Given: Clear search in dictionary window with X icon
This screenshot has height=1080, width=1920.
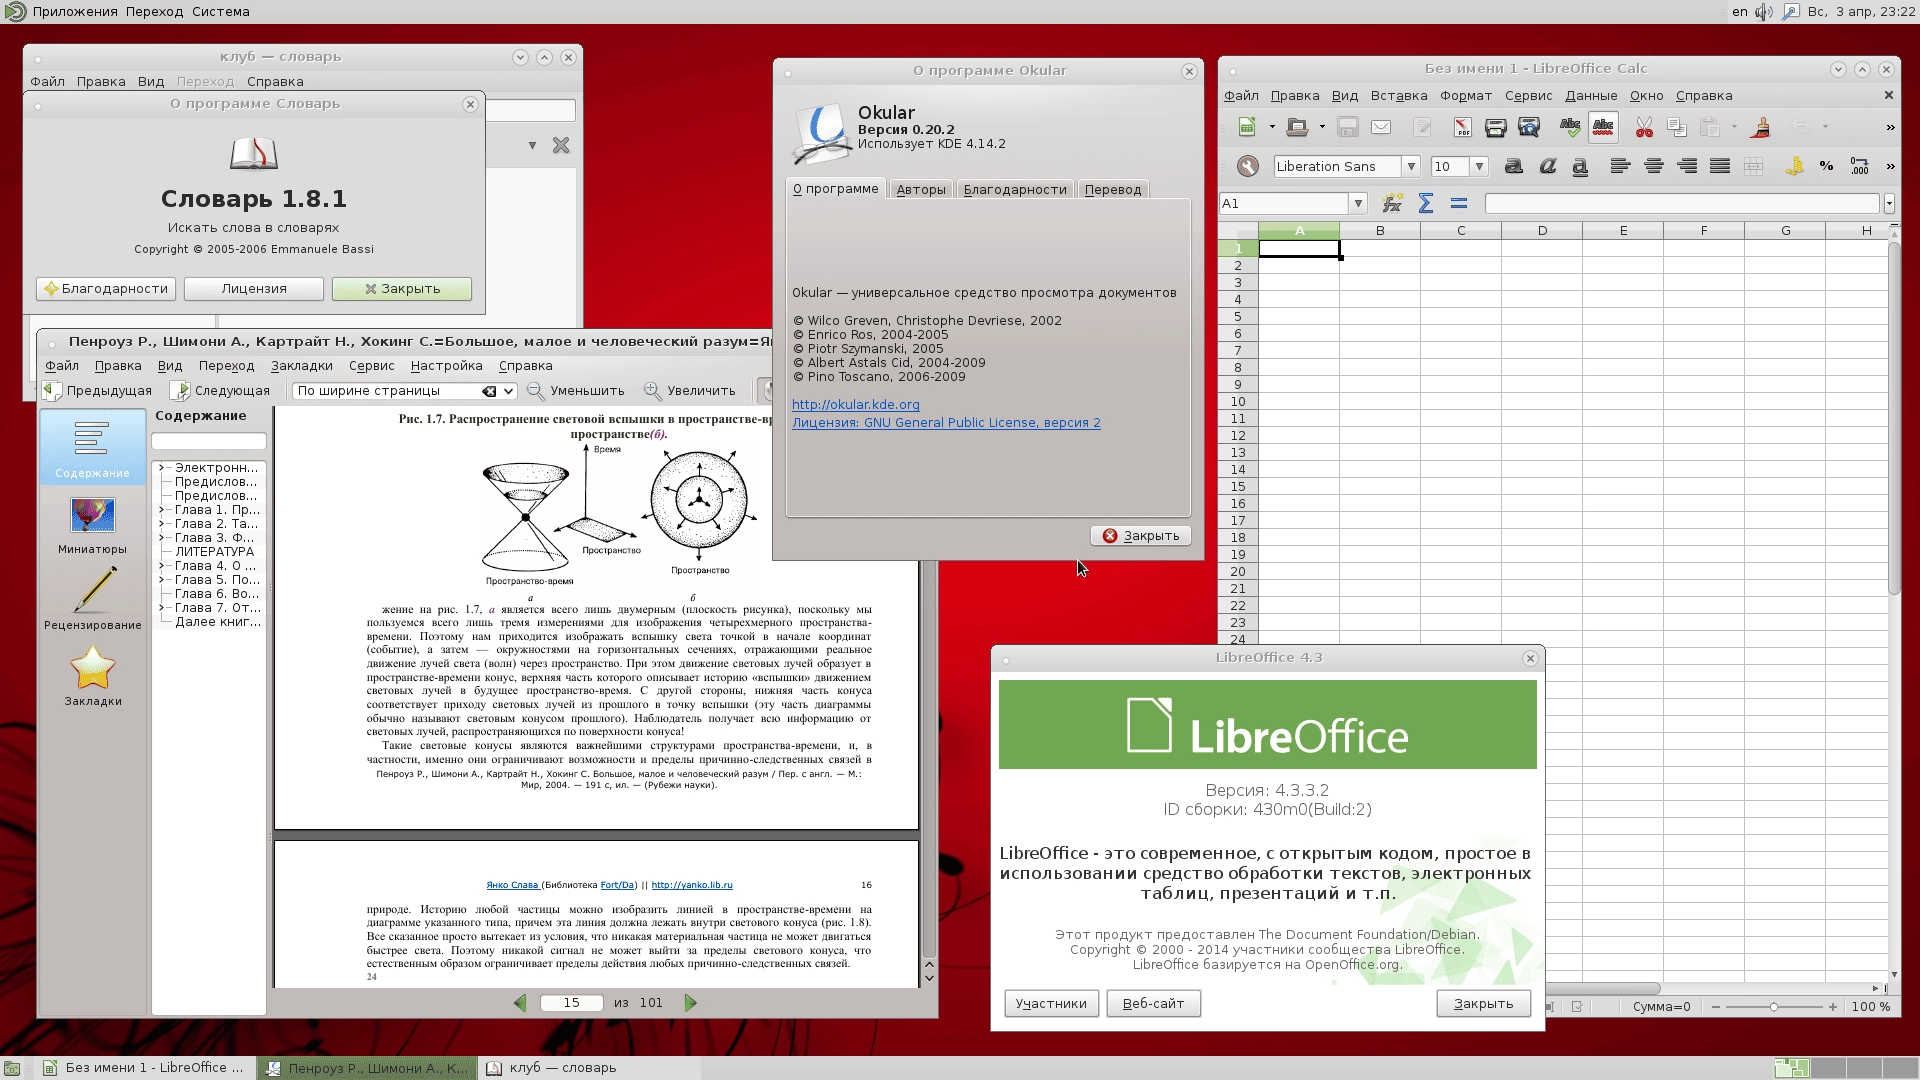Looking at the screenshot, I should [x=561, y=145].
